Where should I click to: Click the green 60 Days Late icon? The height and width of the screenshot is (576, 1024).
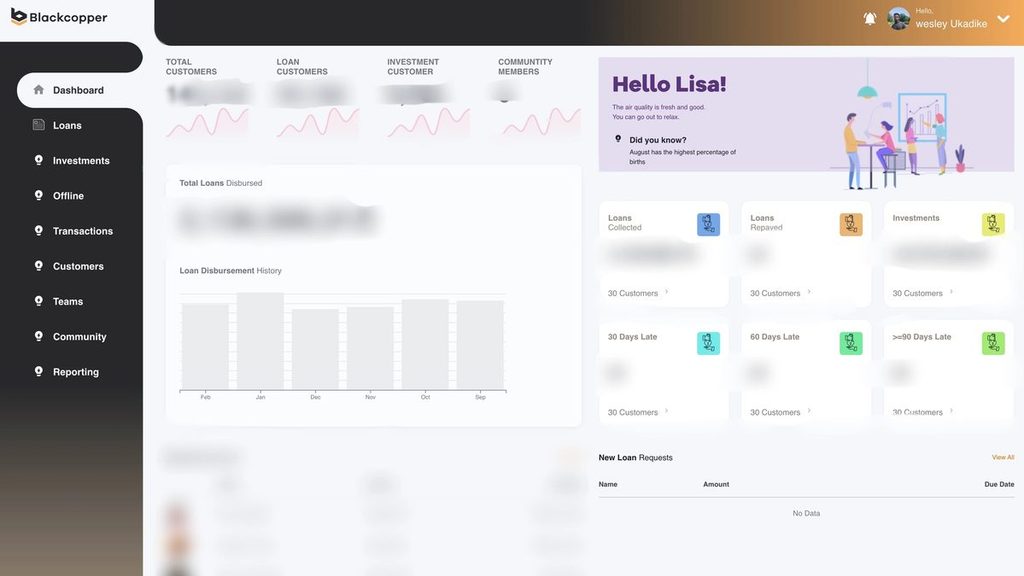[851, 343]
